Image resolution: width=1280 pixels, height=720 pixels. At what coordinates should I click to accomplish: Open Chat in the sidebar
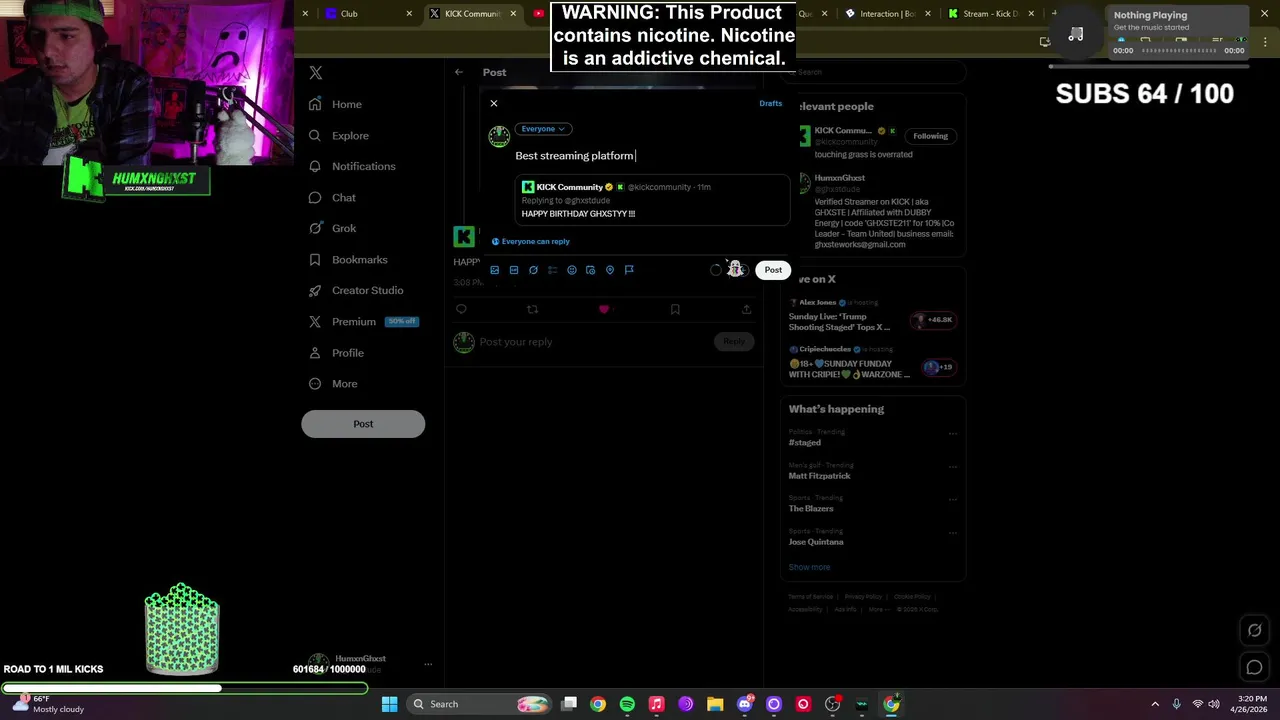click(332, 198)
